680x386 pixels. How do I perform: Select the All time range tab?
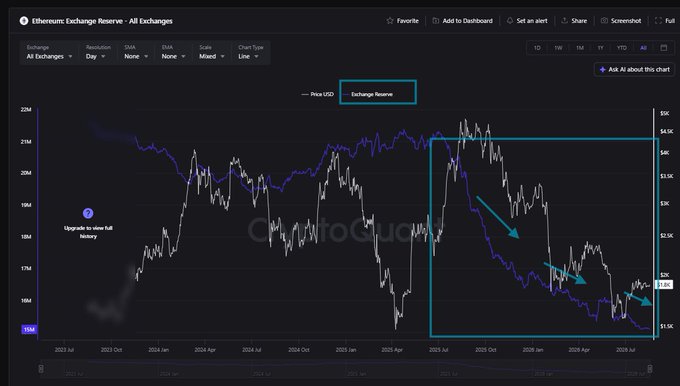coord(644,48)
